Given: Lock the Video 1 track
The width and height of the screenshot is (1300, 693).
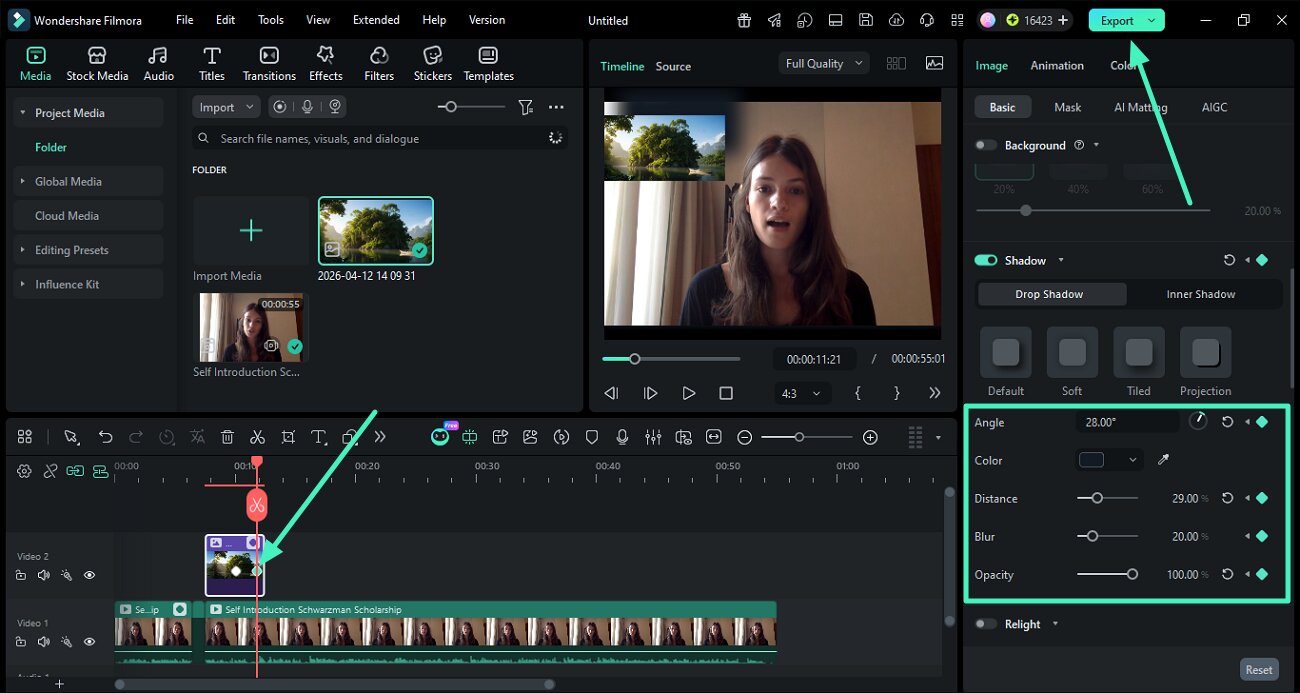Looking at the screenshot, I should 21,641.
